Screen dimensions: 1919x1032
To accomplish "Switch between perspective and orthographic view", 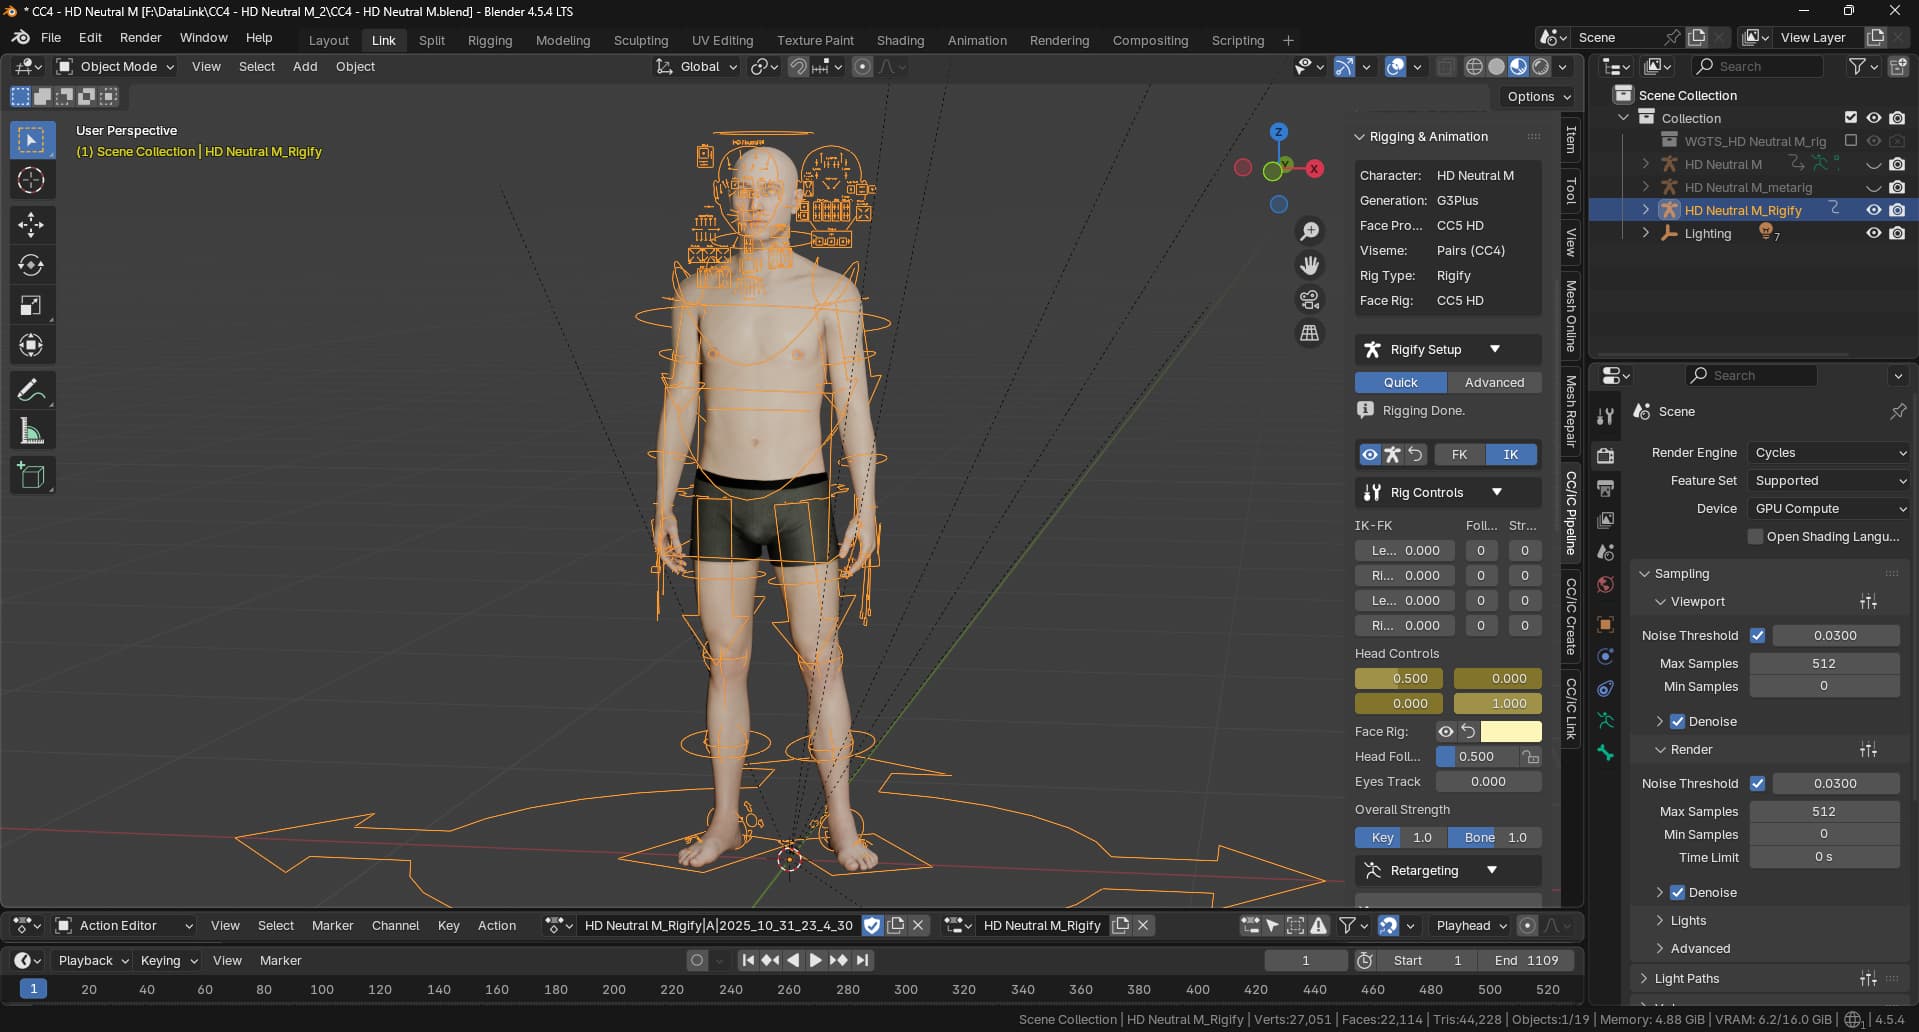I will tap(1309, 333).
